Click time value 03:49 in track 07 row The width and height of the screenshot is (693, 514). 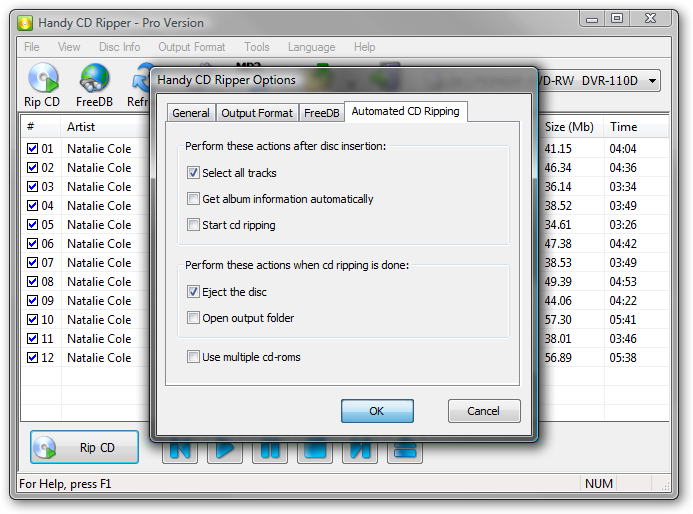tap(623, 263)
